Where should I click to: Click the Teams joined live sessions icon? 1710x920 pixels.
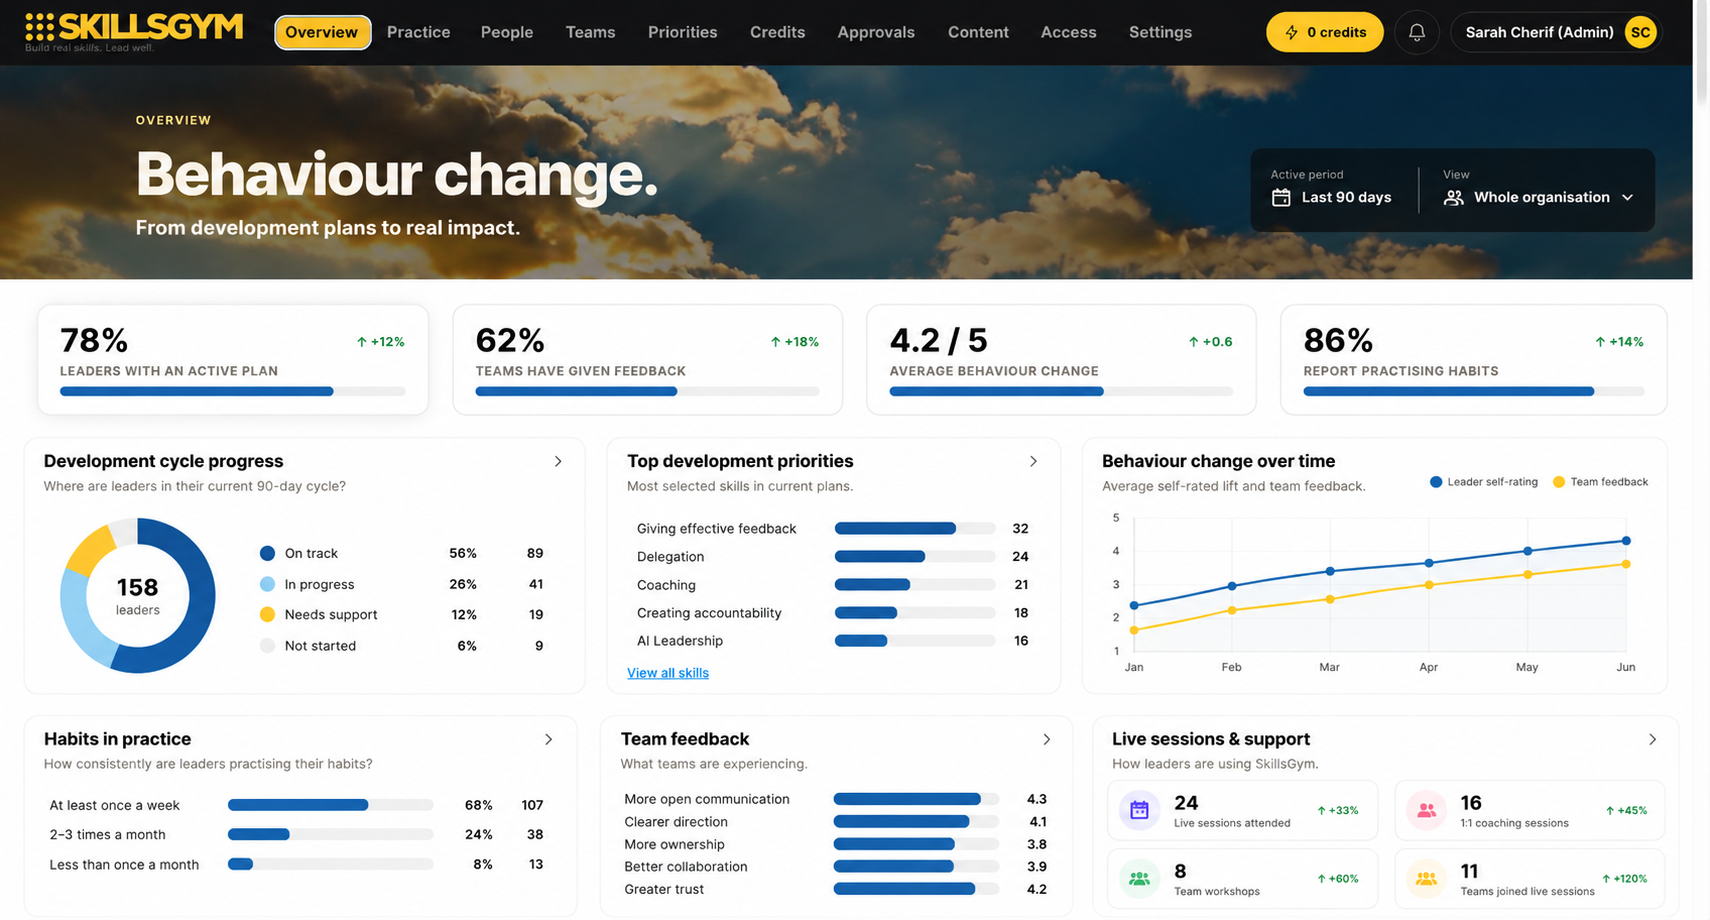coord(1426,879)
